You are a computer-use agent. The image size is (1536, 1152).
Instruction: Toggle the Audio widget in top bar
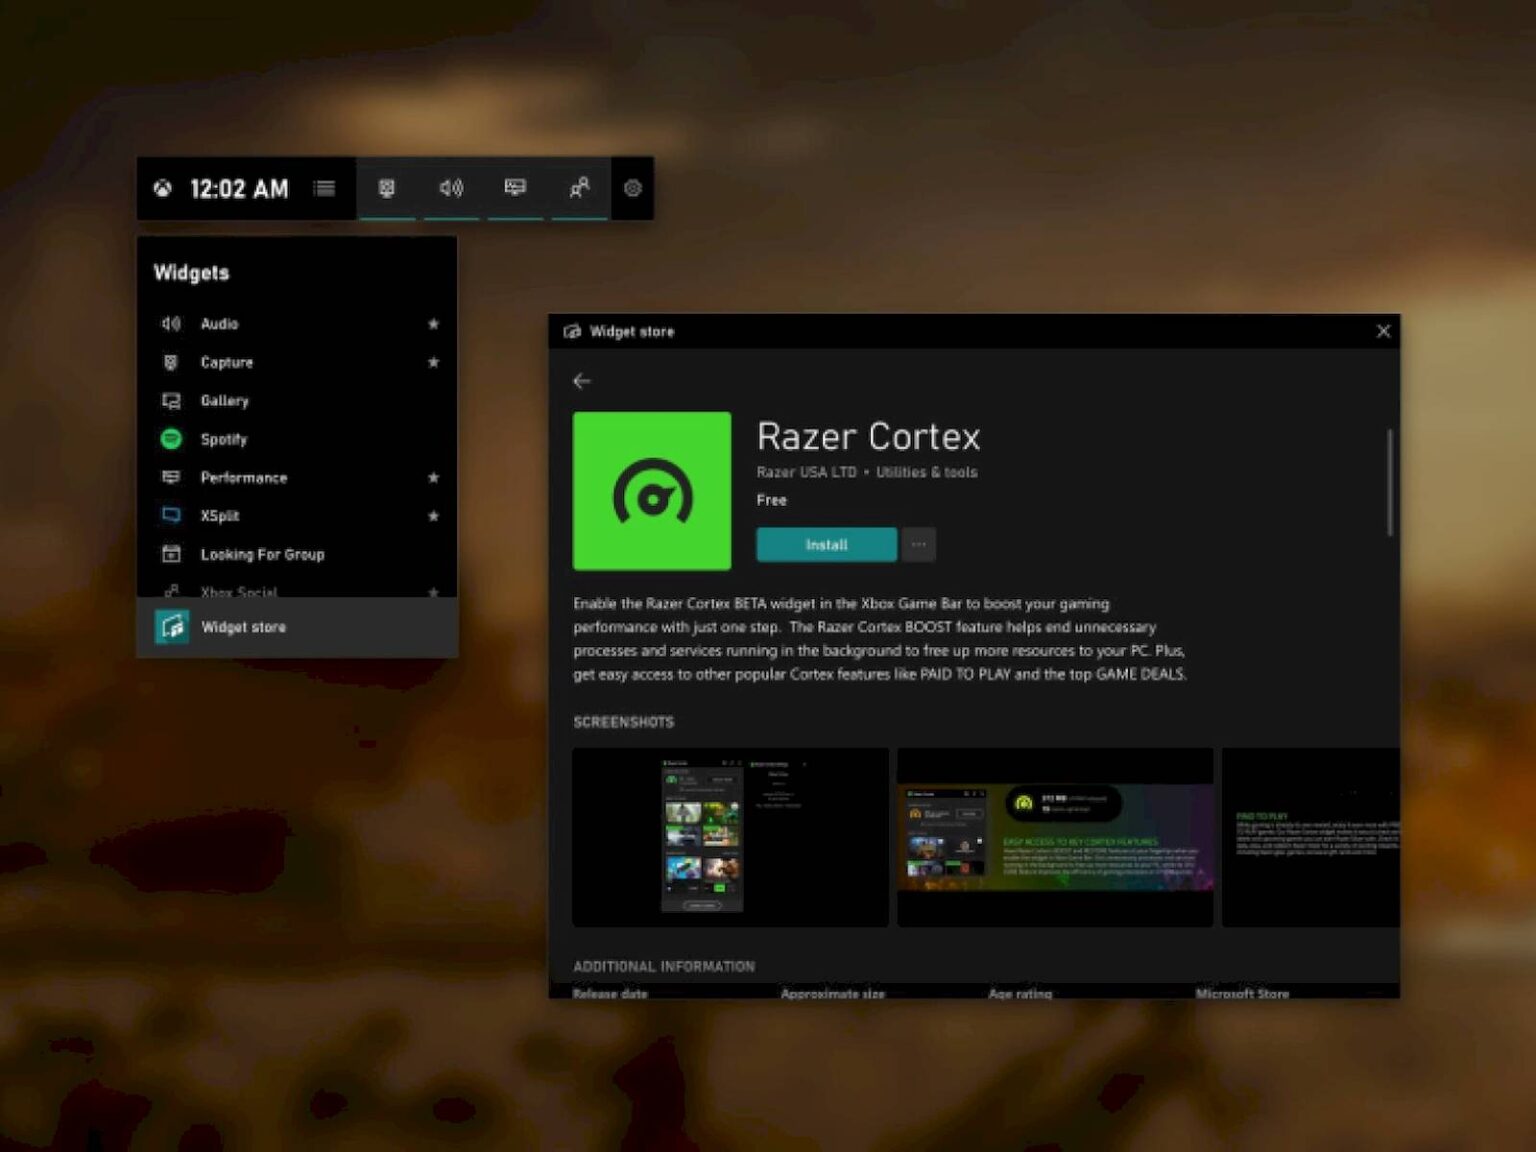pyautogui.click(x=451, y=188)
